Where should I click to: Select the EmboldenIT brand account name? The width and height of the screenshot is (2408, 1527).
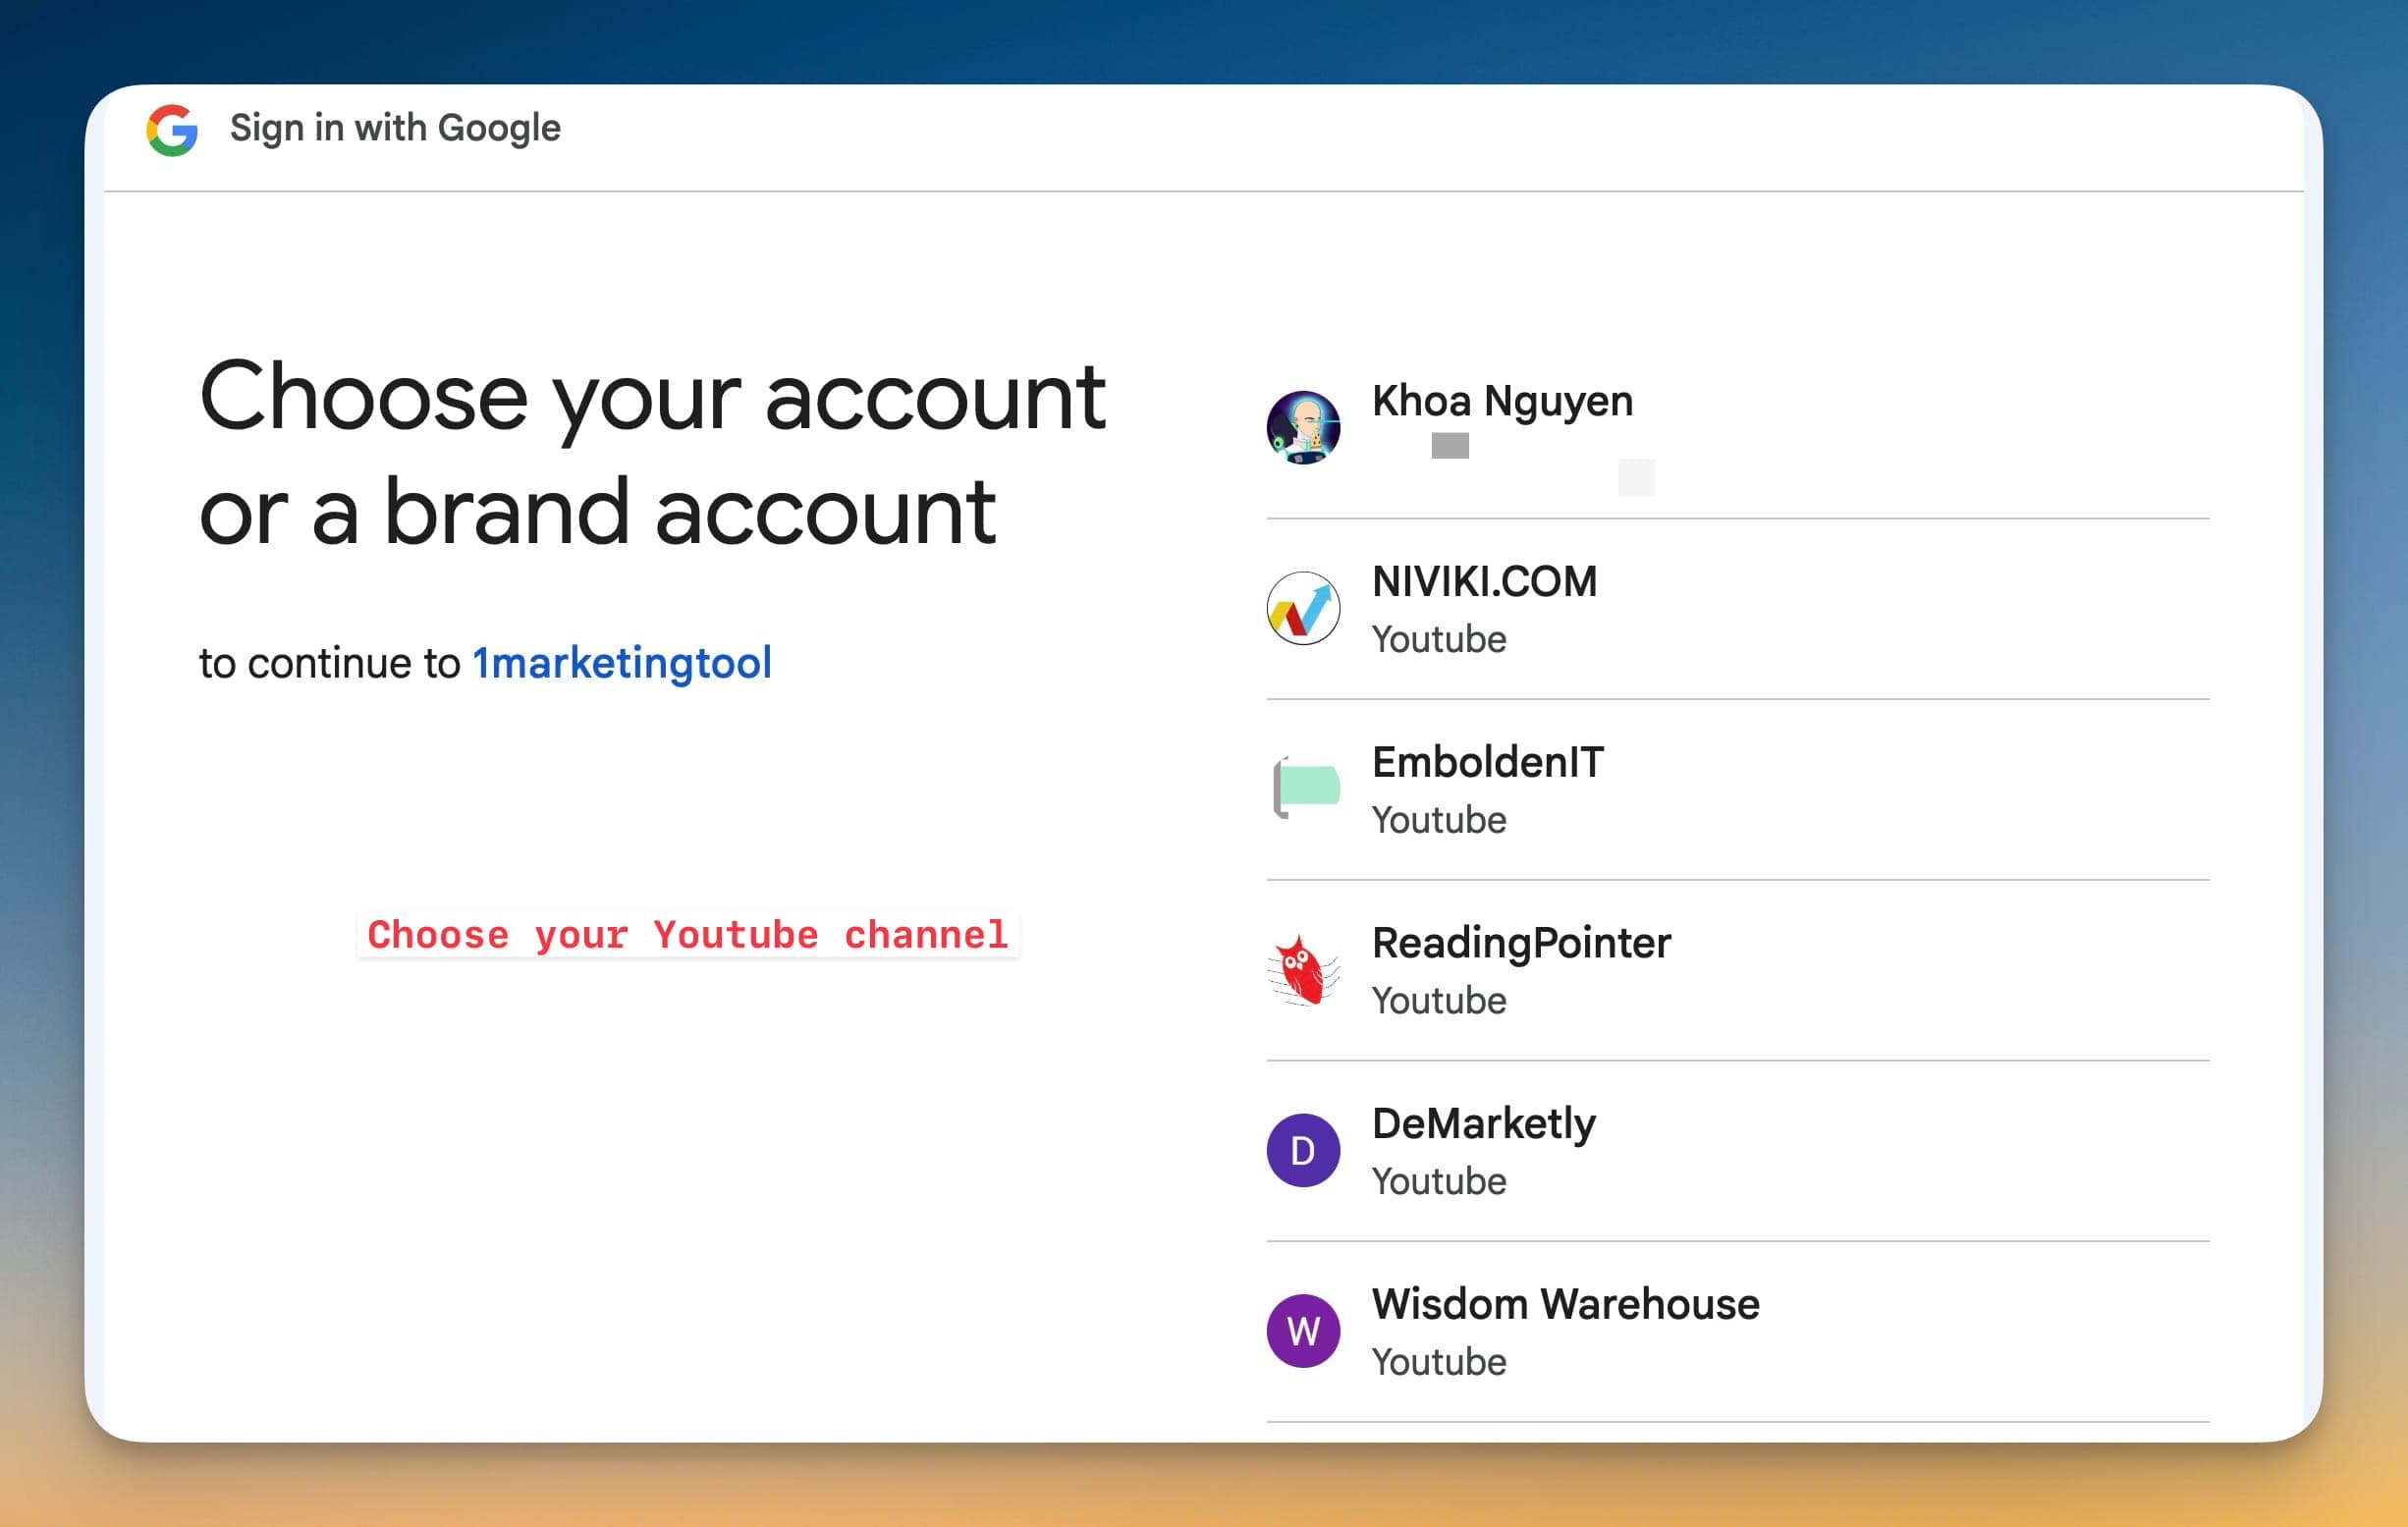point(1487,763)
